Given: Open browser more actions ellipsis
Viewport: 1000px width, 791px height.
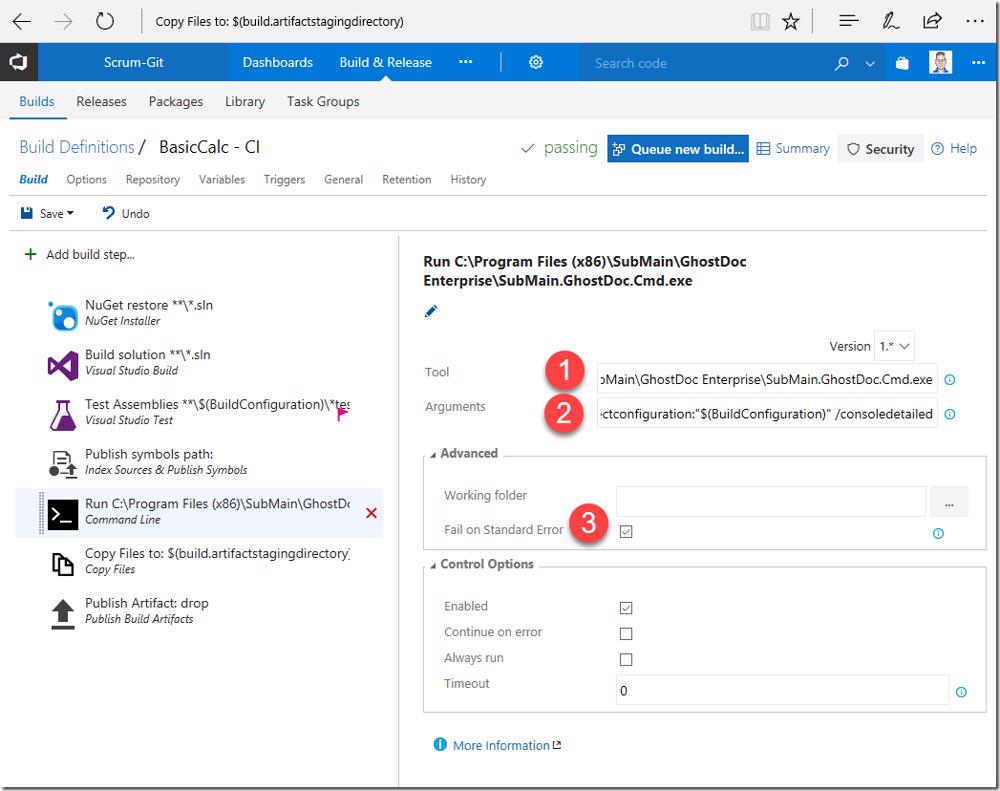Looking at the screenshot, I should click(974, 21).
